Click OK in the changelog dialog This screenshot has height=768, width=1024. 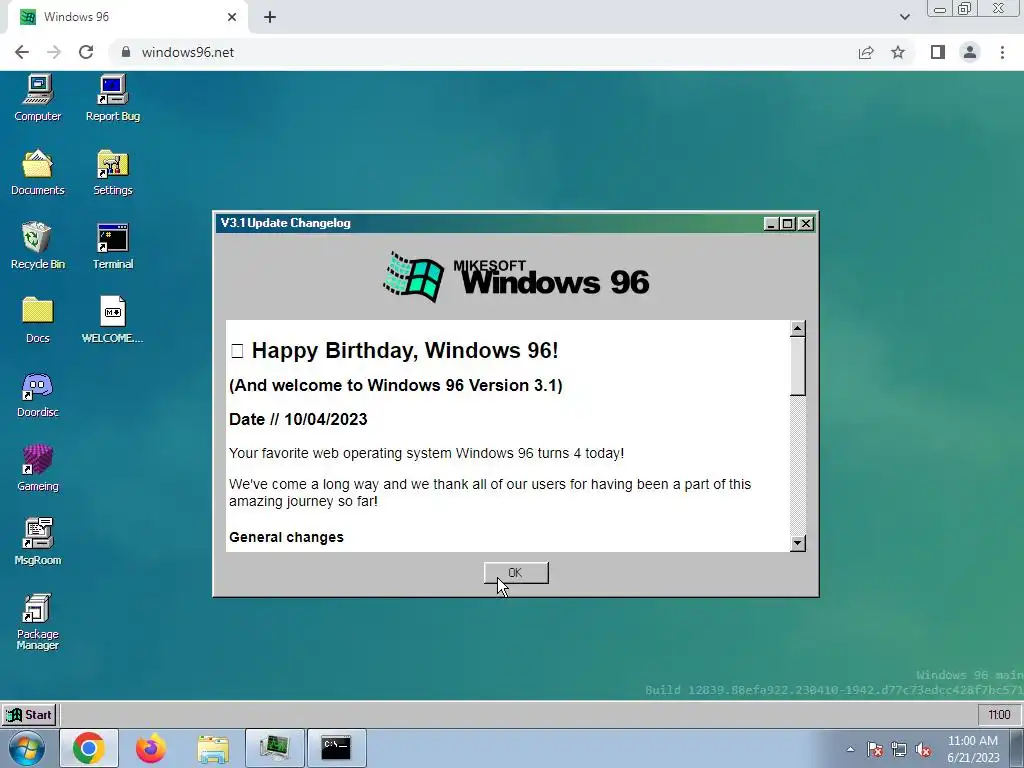[516, 573]
